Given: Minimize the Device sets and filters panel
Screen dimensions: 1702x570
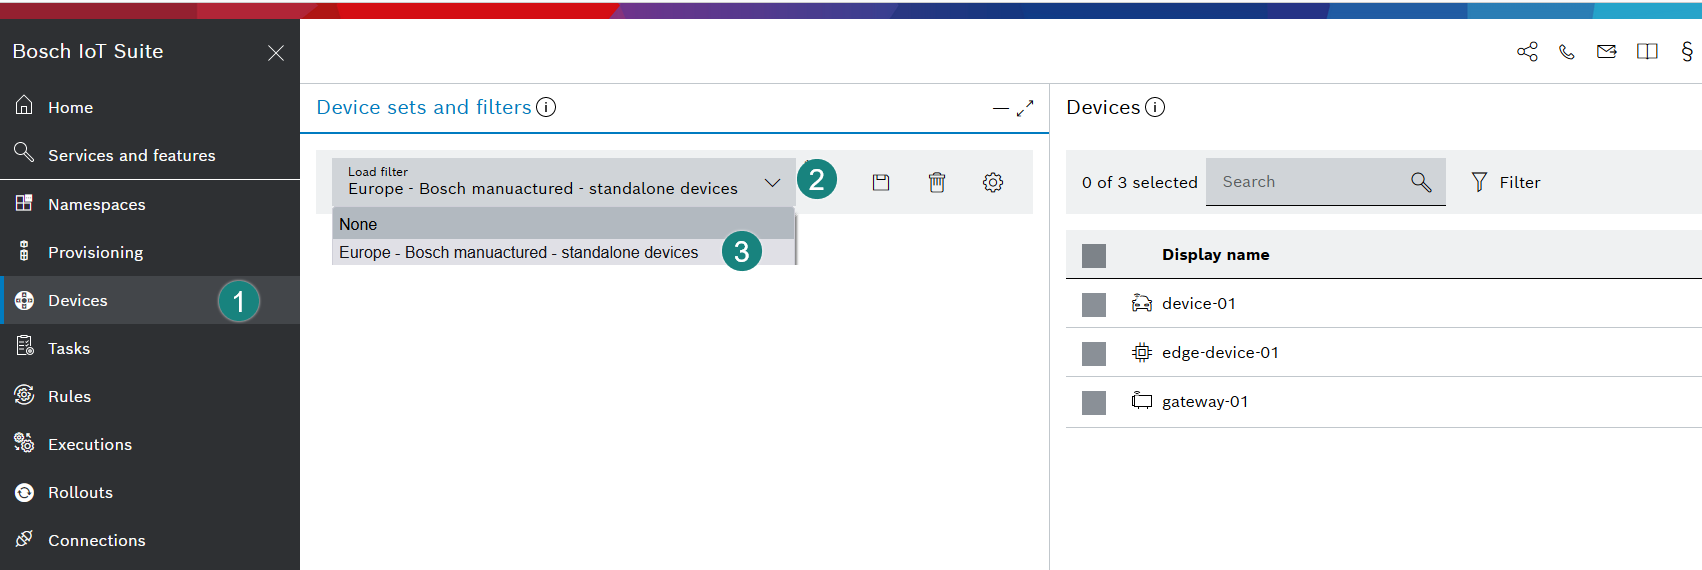Looking at the screenshot, I should 1001,108.
